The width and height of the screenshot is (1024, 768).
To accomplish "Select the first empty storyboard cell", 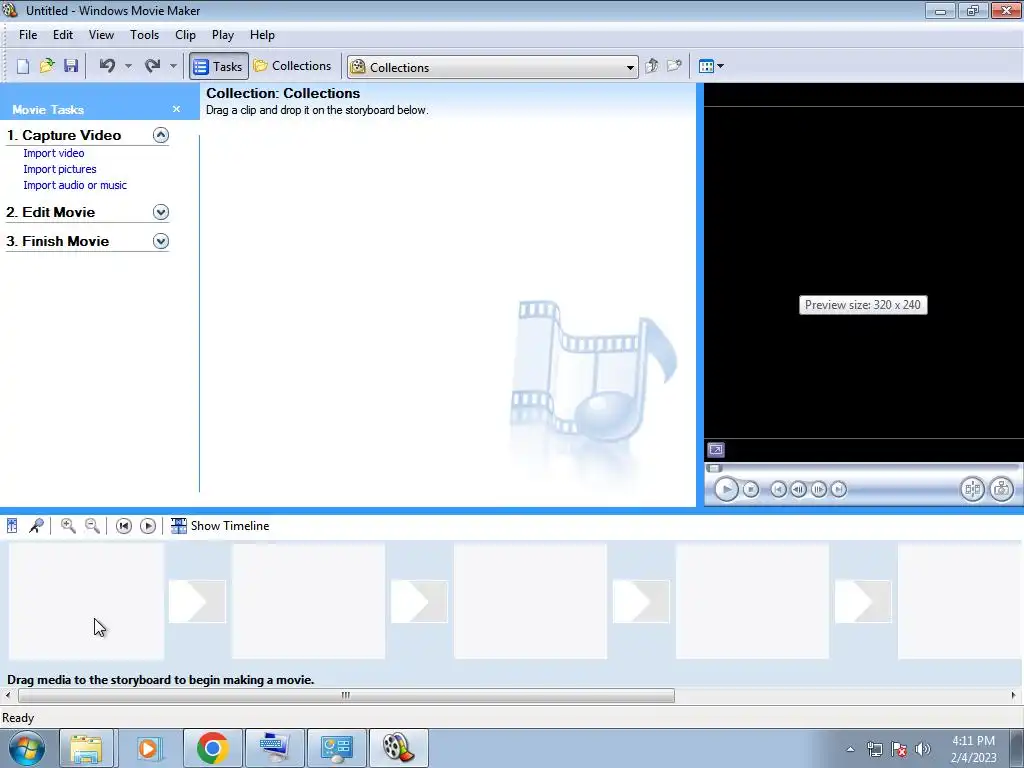I will (86, 601).
